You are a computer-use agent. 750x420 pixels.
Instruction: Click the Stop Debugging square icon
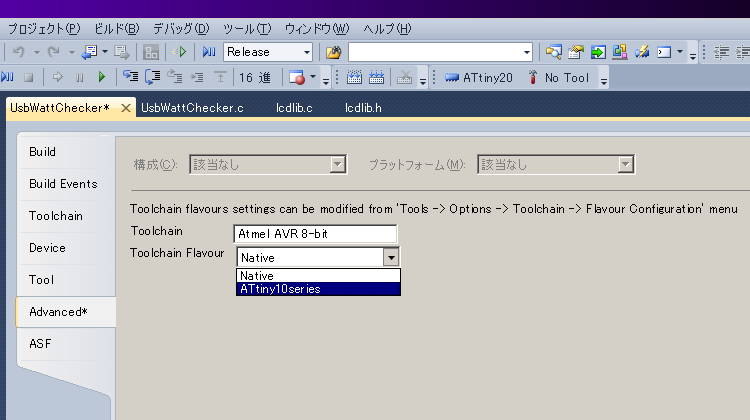pyautogui.click(x=29, y=77)
